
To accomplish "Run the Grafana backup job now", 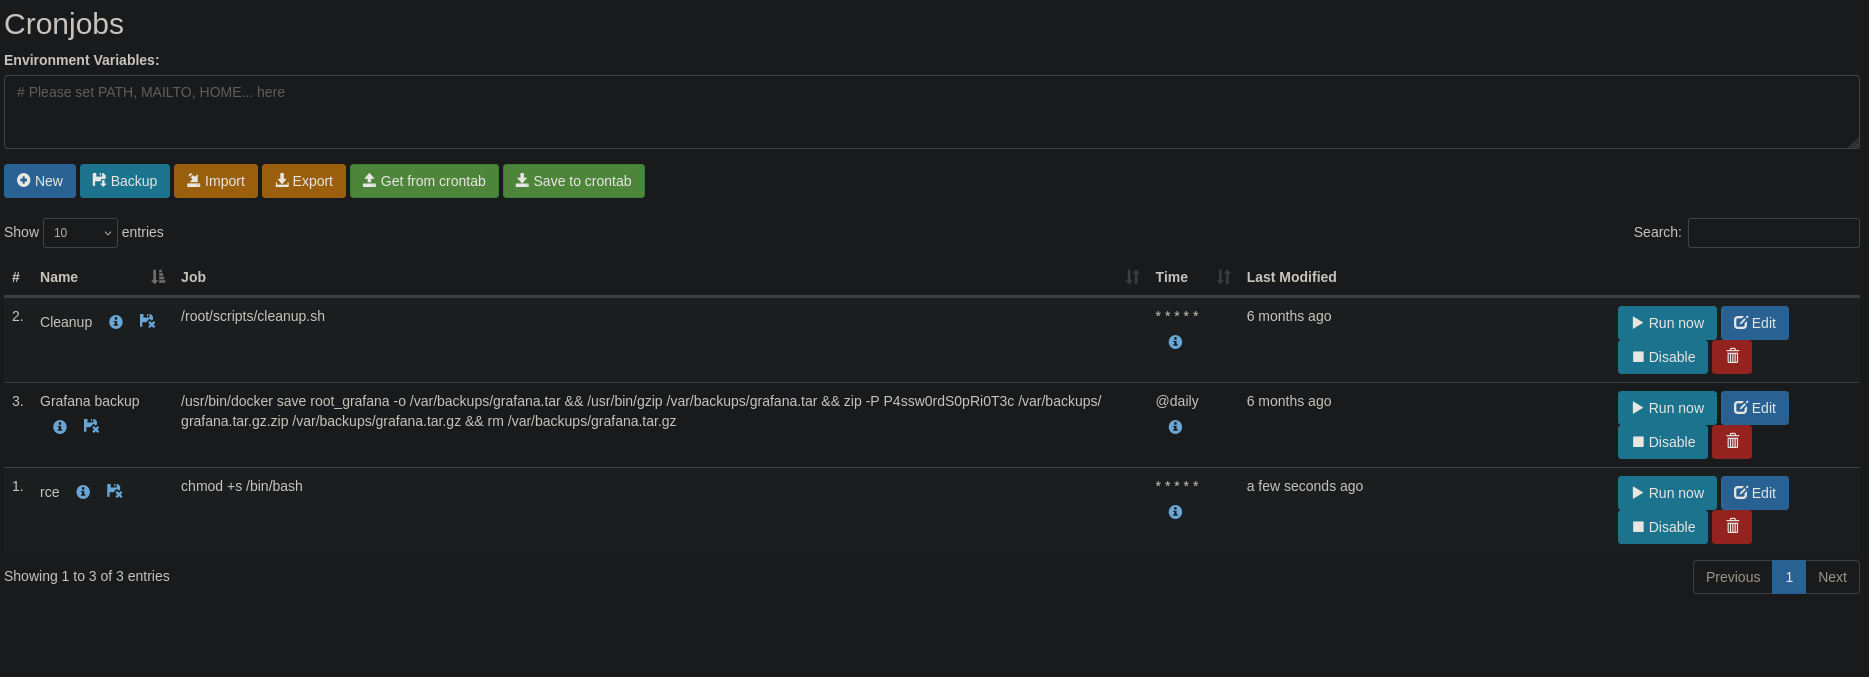I will pyautogui.click(x=1666, y=408).
